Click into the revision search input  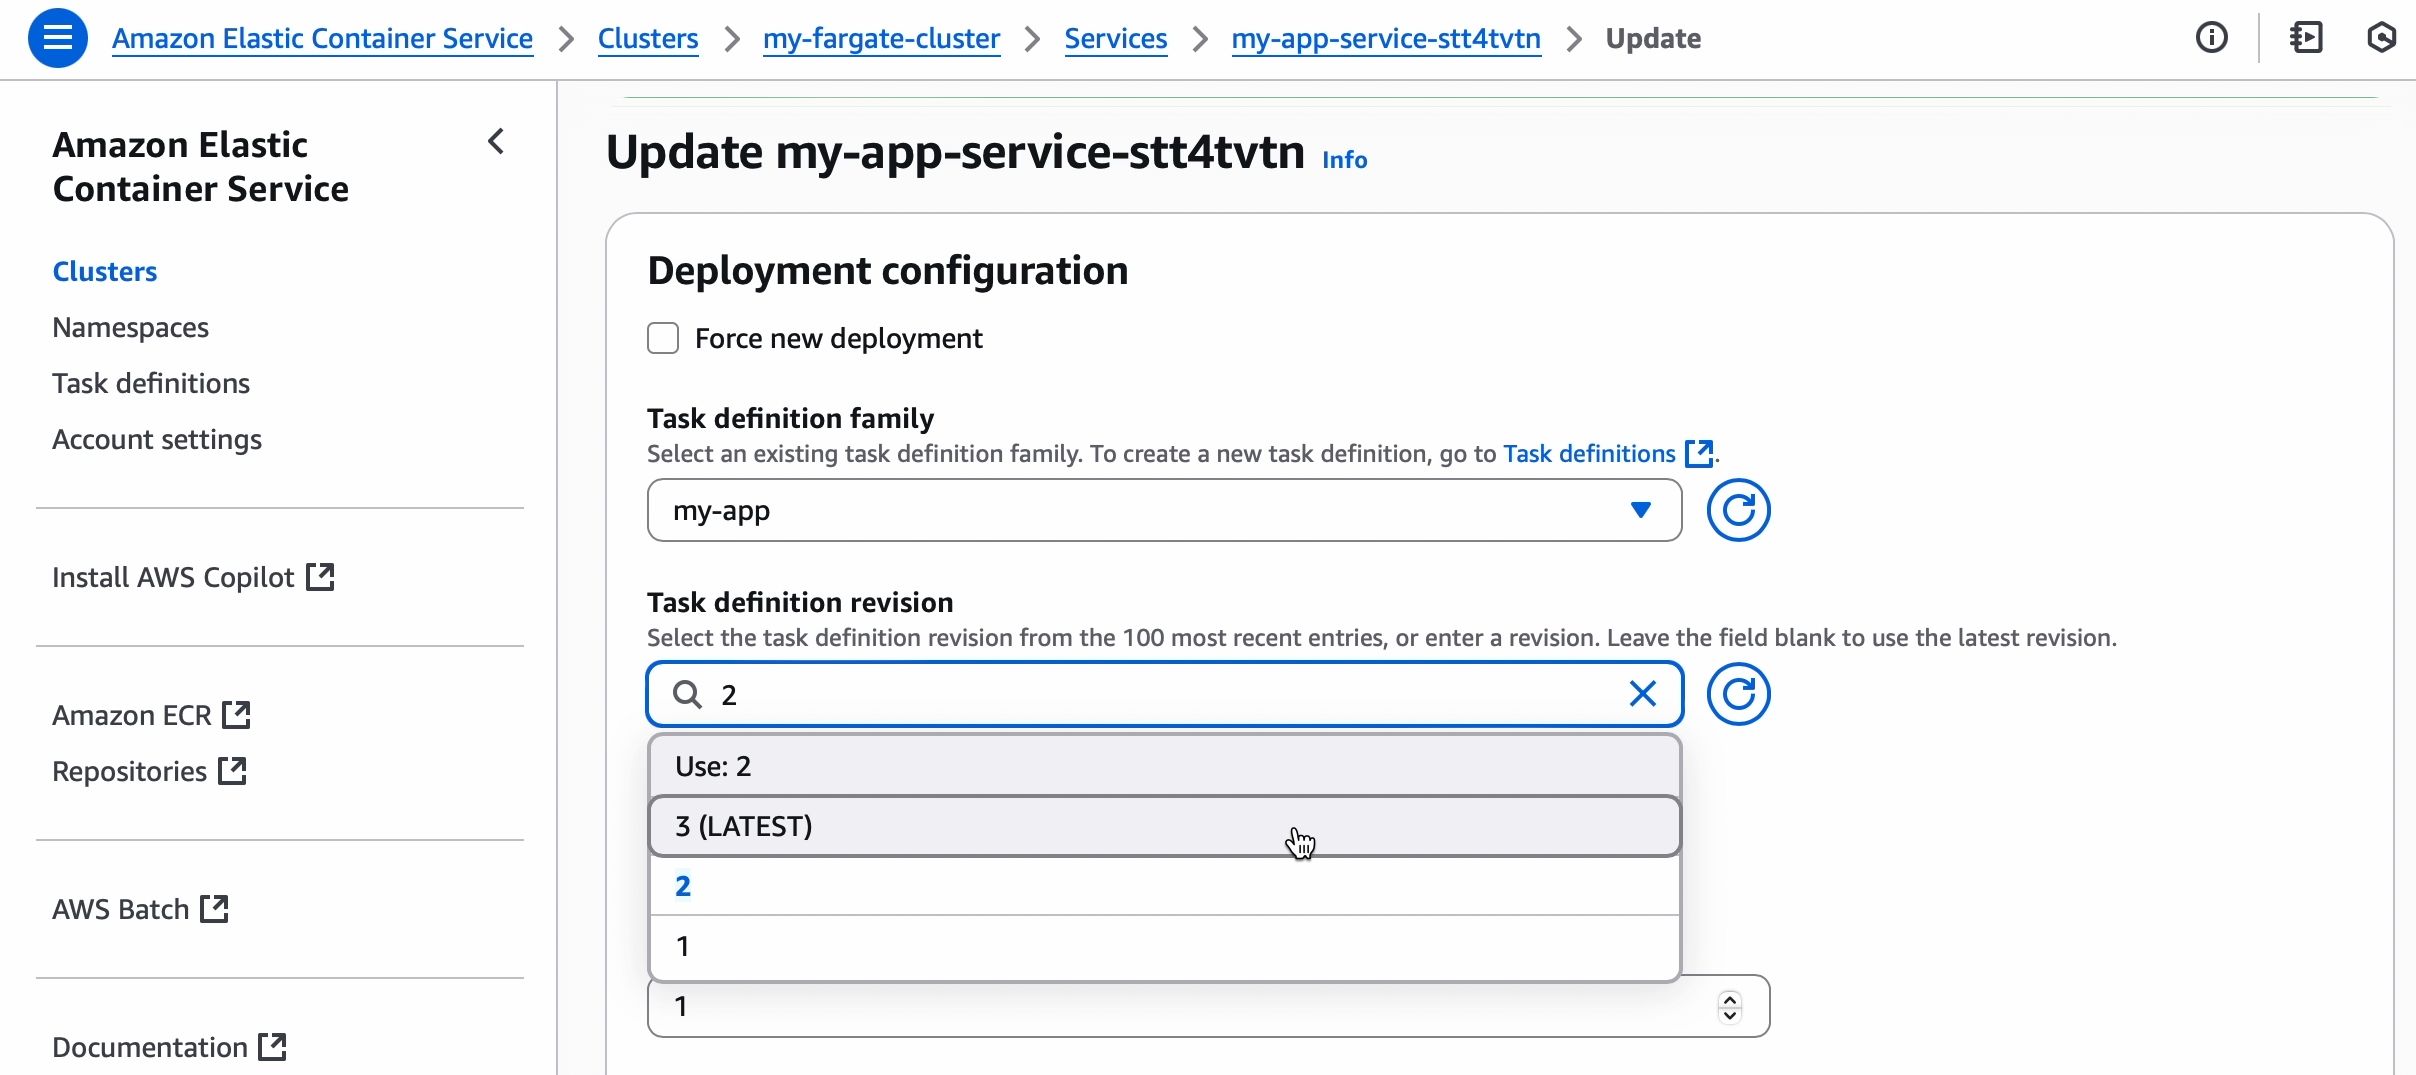tap(1164, 694)
